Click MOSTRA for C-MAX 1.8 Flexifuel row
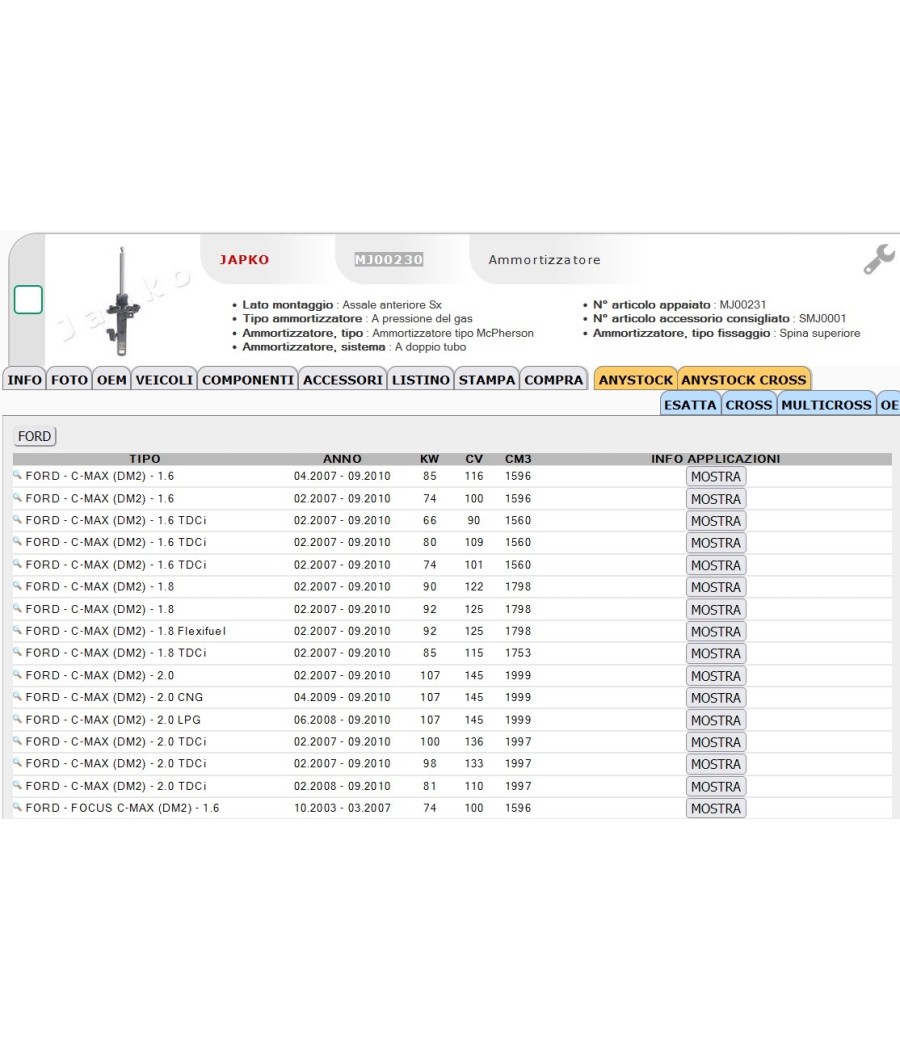This screenshot has height=1050, width=900. 716,631
